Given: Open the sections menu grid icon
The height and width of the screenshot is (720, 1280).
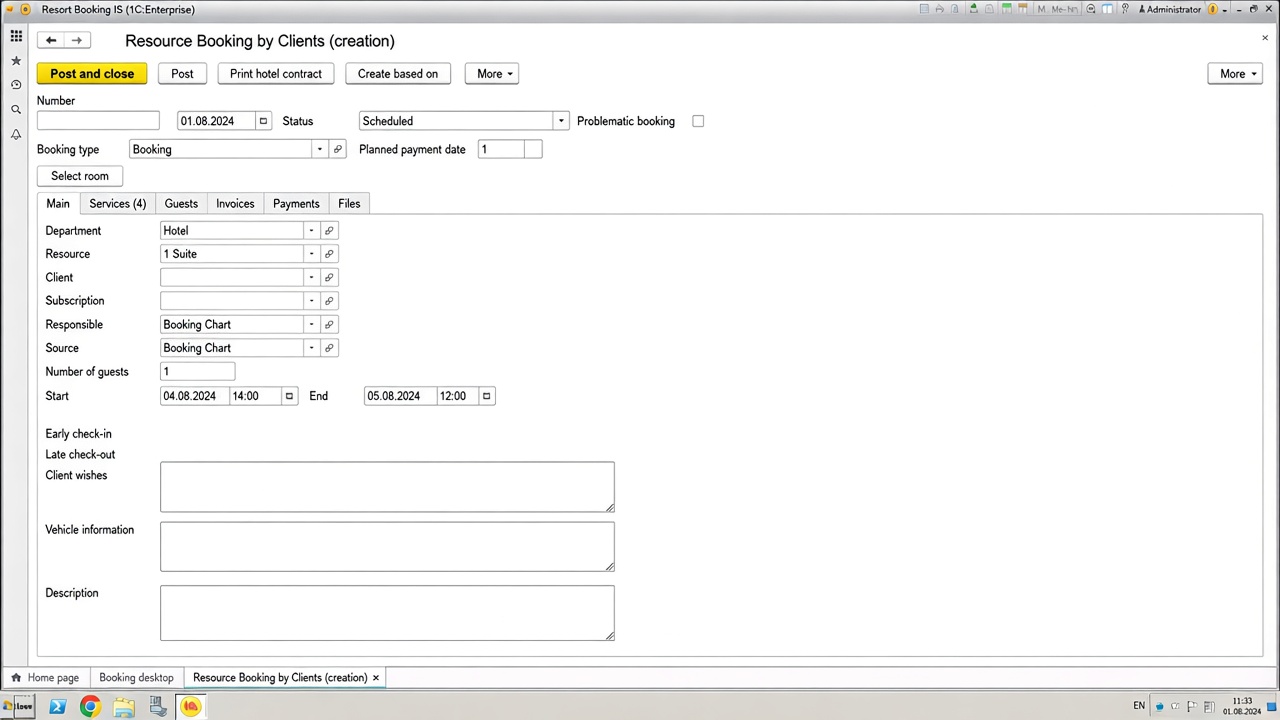Looking at the screenshot, I should tap(16, 36).
